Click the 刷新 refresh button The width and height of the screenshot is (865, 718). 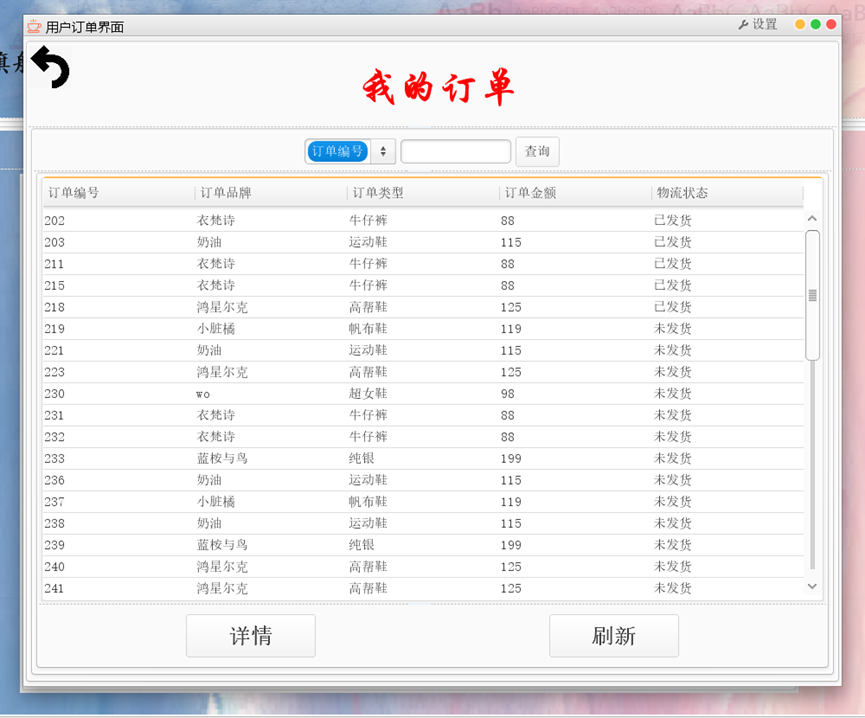coord(613,636)
